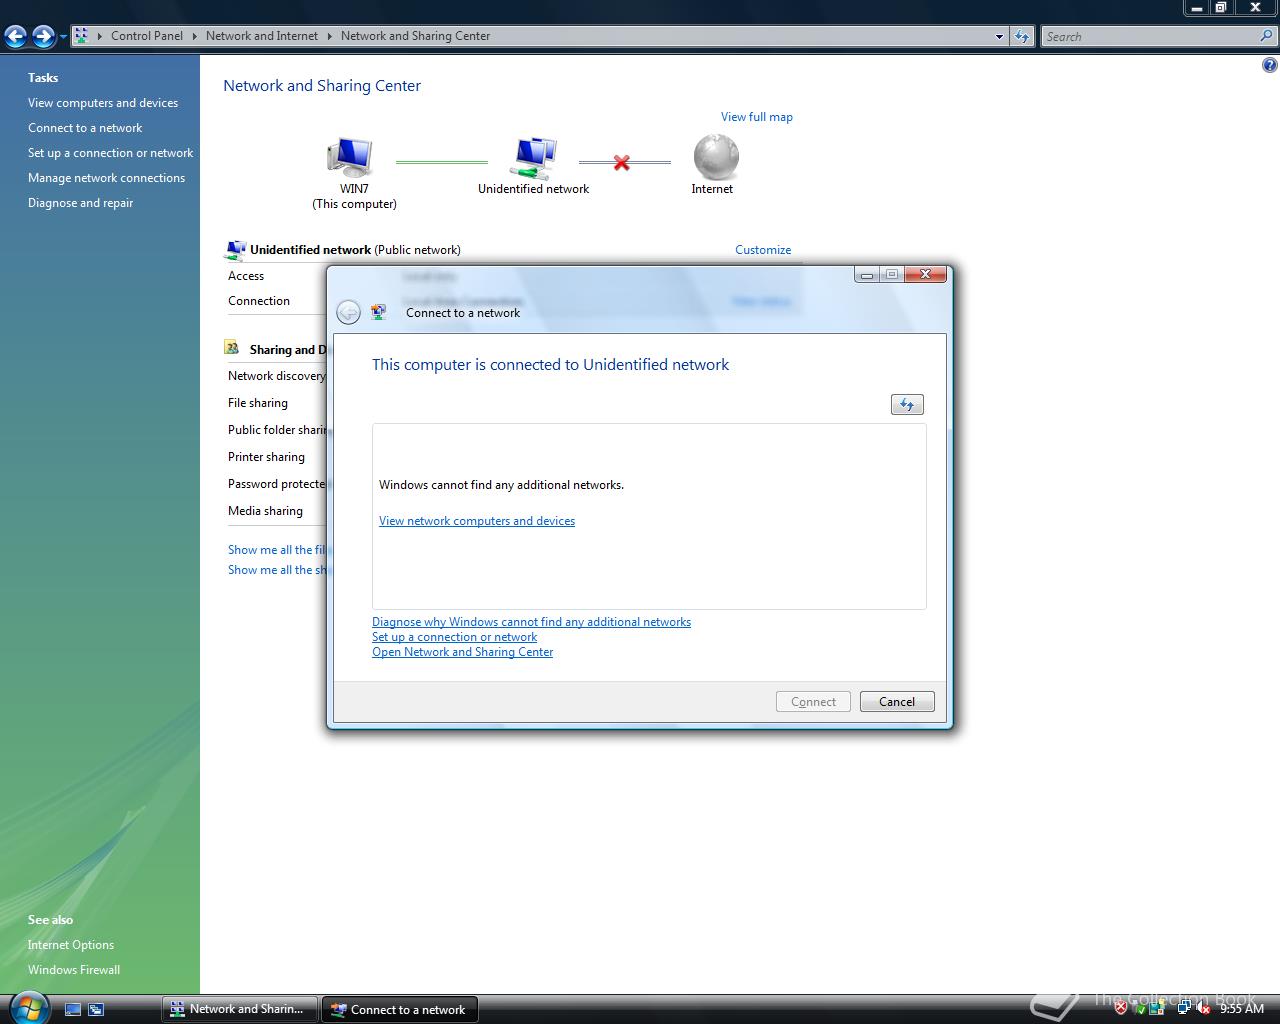
Task: Click the Unidentified network icon in map
Action: (534, 157)
